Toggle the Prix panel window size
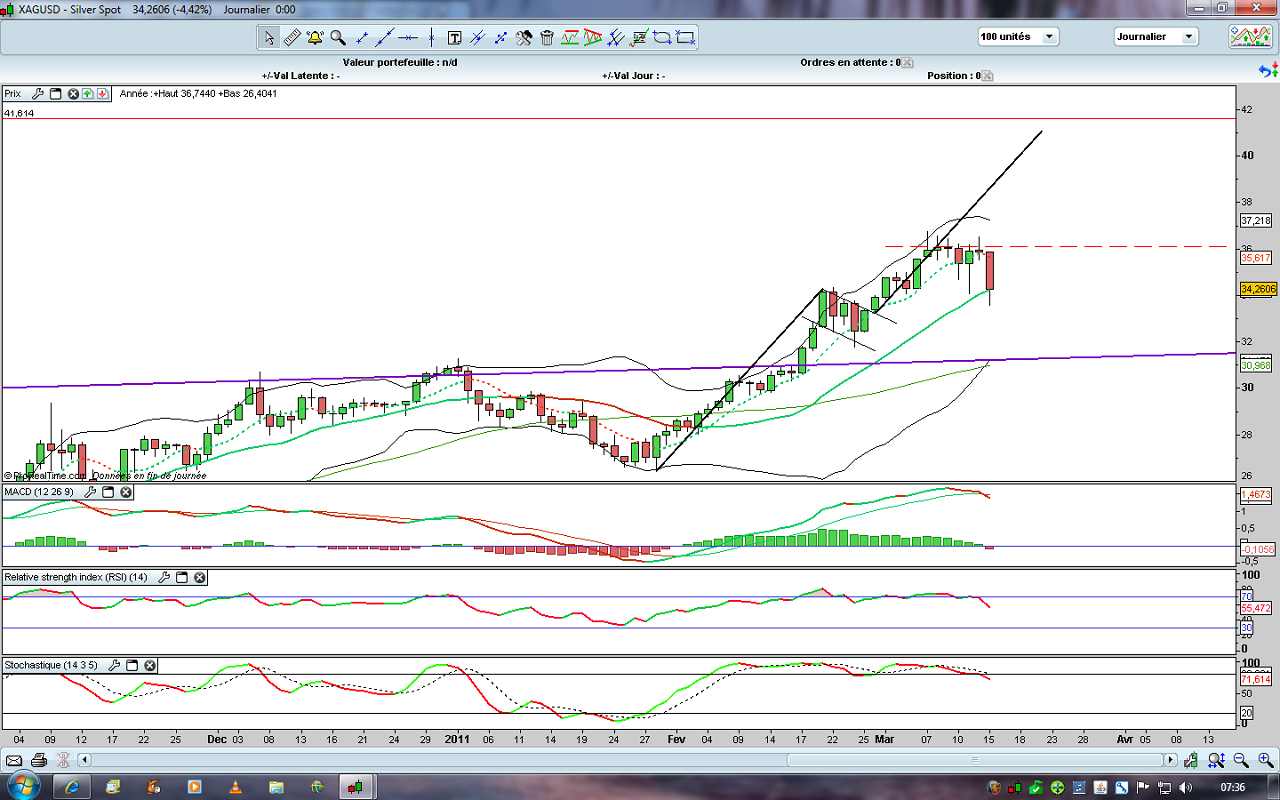1280x800 pixels. pyautogui.click(x=55, y=93)
